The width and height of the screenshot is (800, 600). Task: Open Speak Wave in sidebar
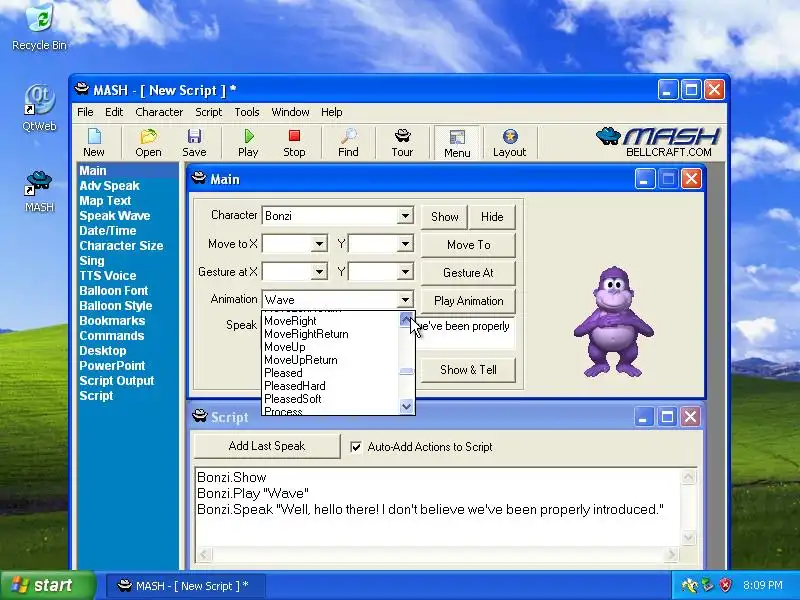[115, 216]
